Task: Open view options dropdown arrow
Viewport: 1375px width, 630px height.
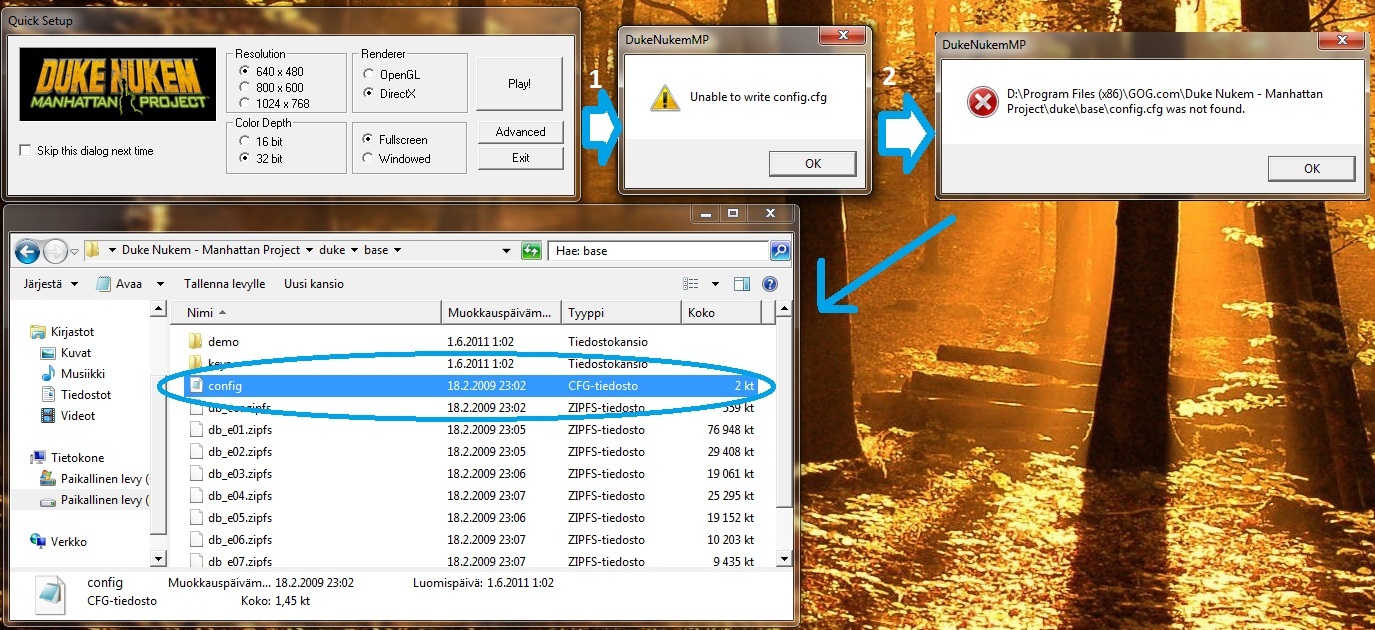Action: [x=715, y=284]
